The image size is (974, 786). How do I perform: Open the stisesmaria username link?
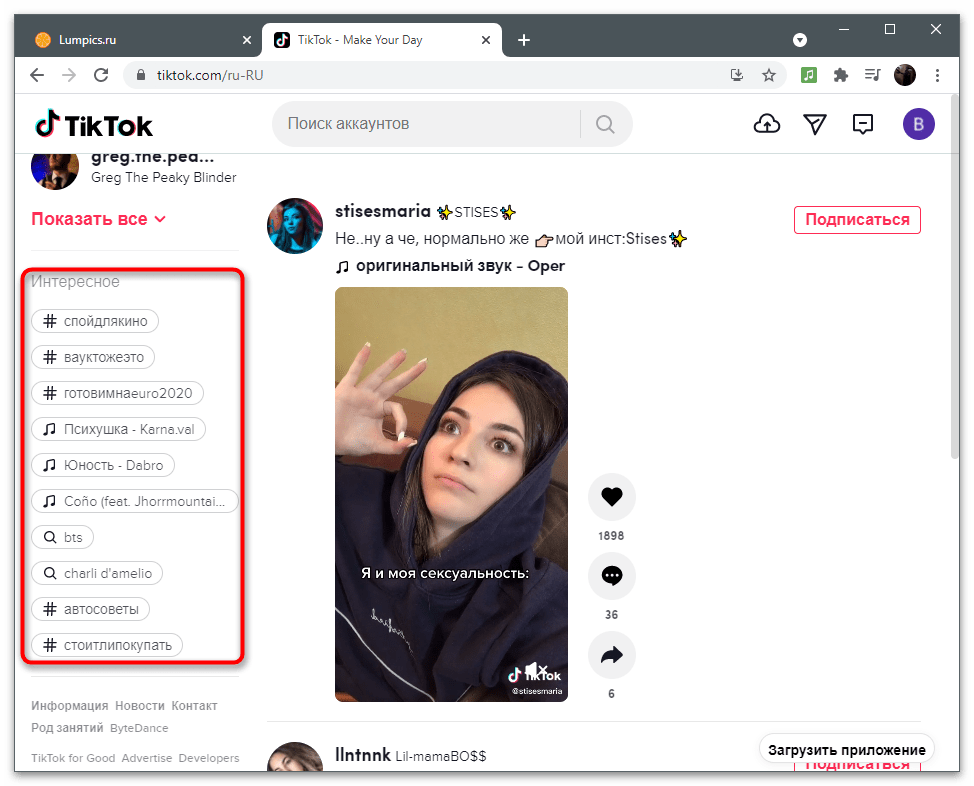[x=383, y=211]
